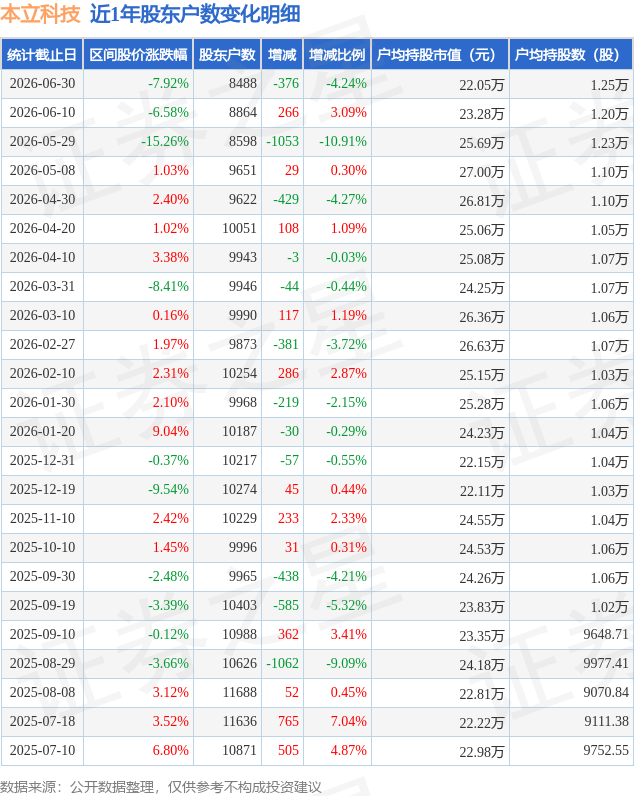
Task: Click the -1053 change value cell
Action: click(x=283, y=141)
